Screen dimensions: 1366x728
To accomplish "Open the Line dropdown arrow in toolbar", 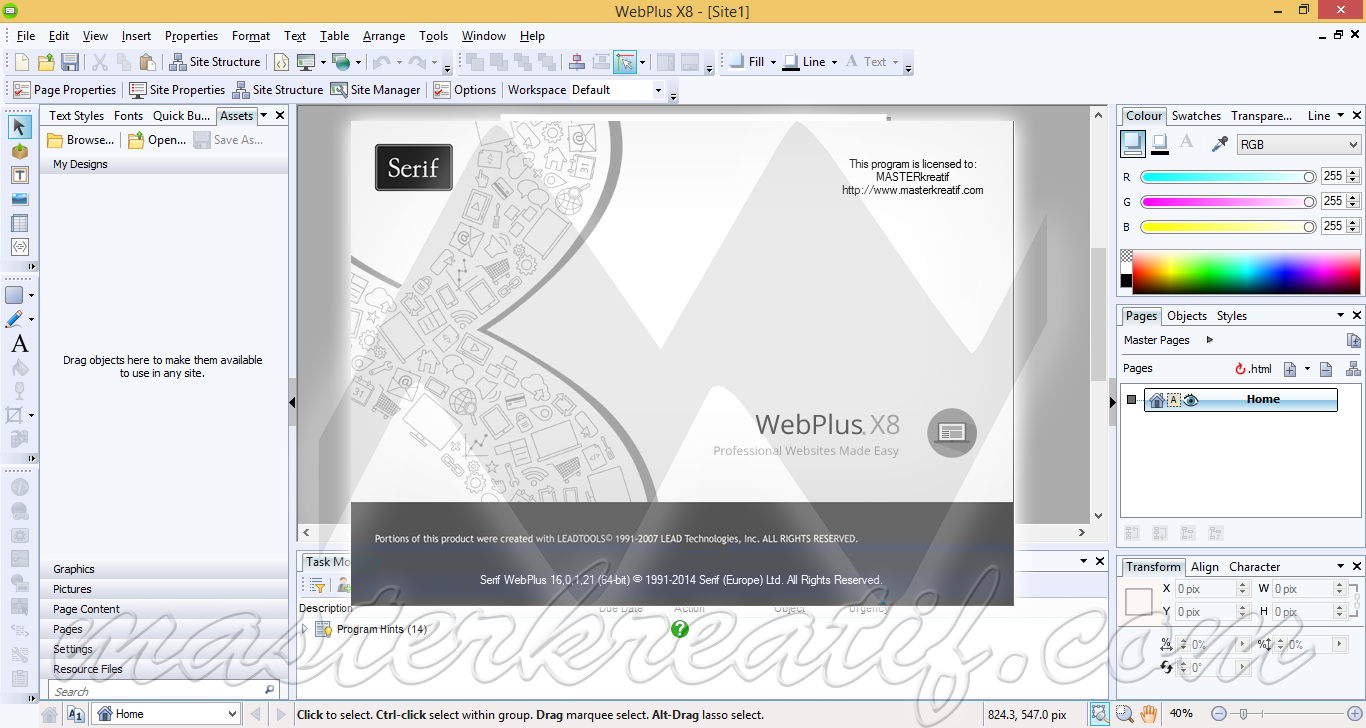I will click(x=834, y=62).
